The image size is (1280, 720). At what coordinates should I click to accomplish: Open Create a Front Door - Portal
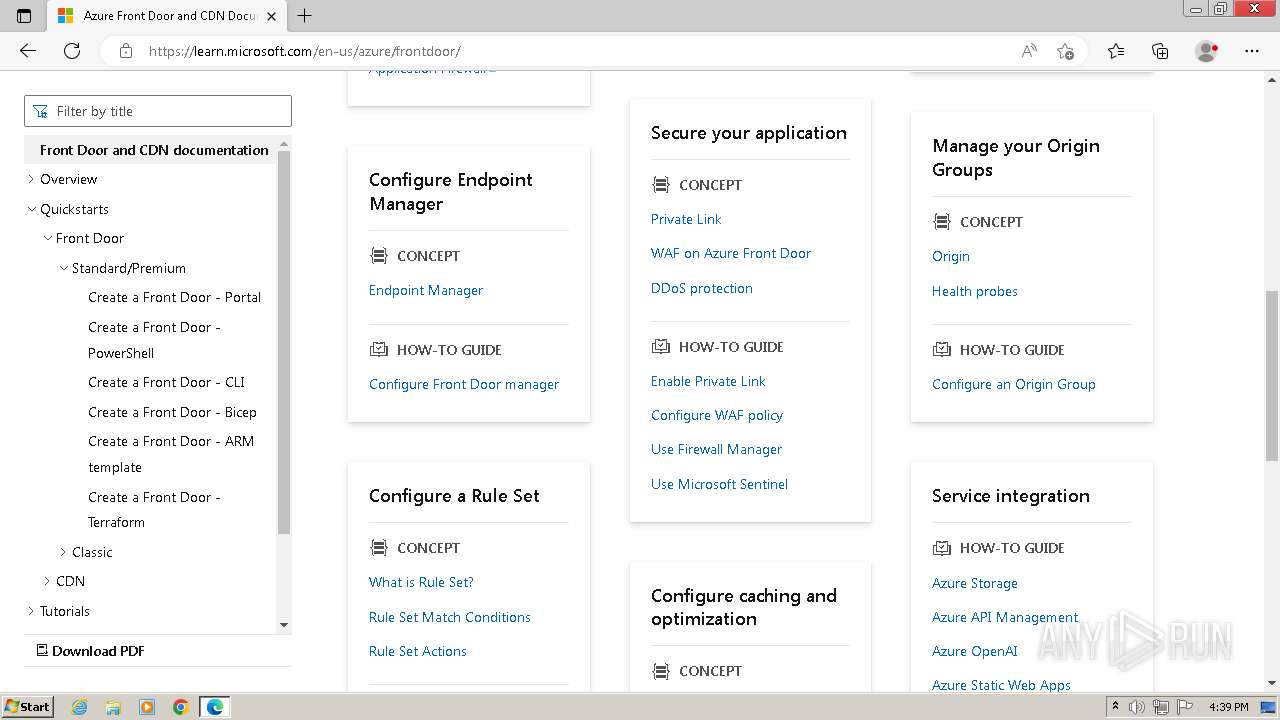coord(174,297)
